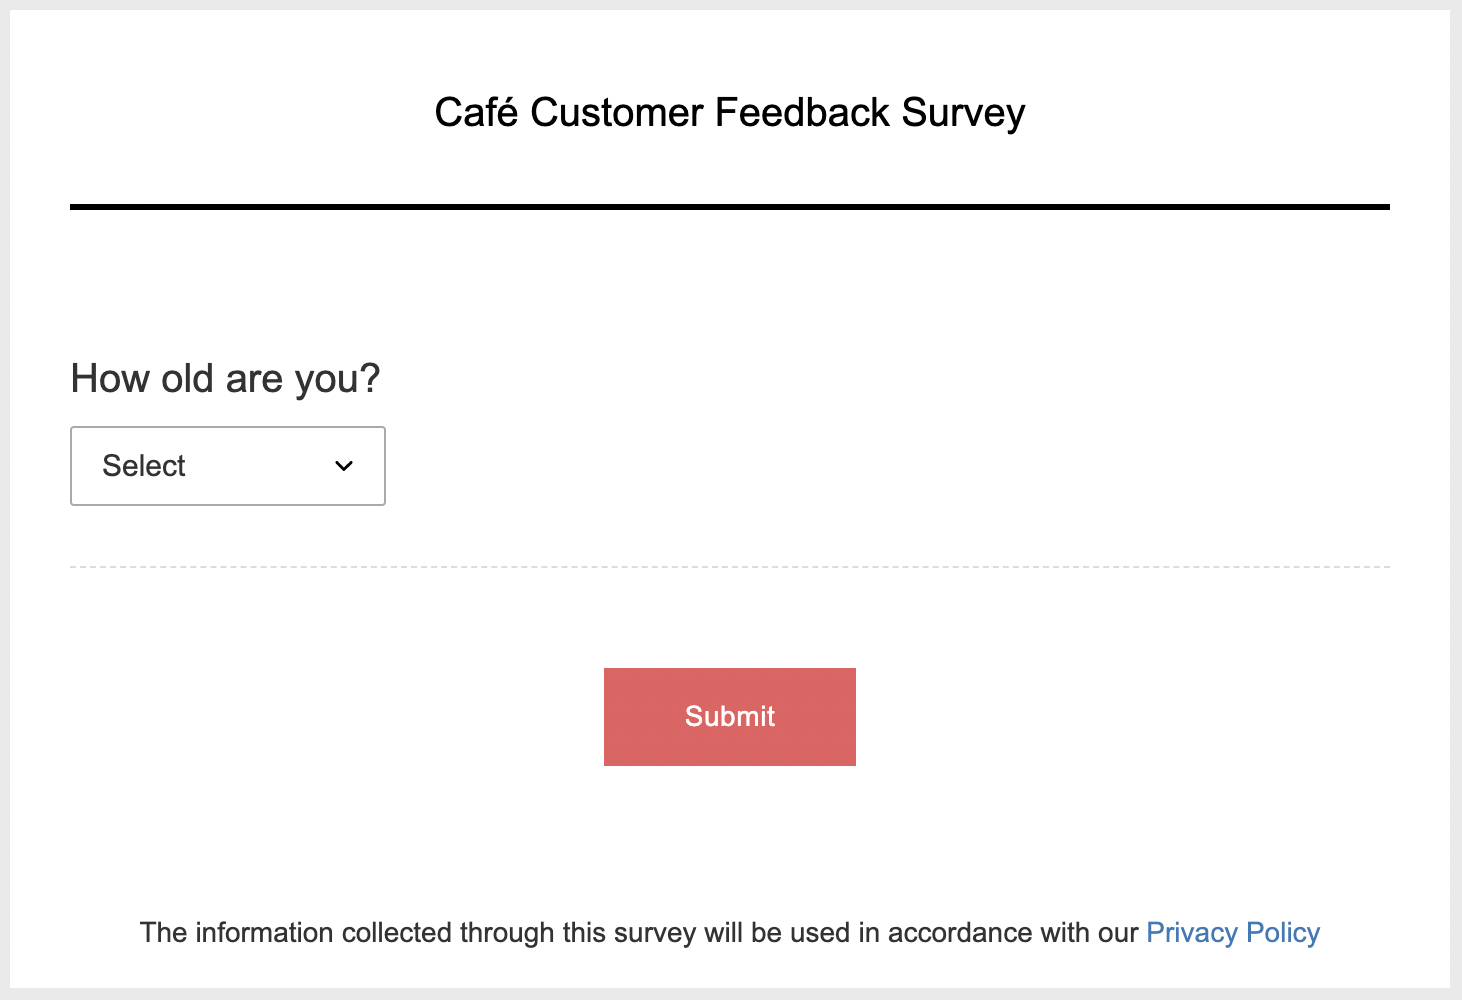Screen dimensions: 1462x1000
Task: Click the footer text about information collected
Action: (x=640, y=932)
